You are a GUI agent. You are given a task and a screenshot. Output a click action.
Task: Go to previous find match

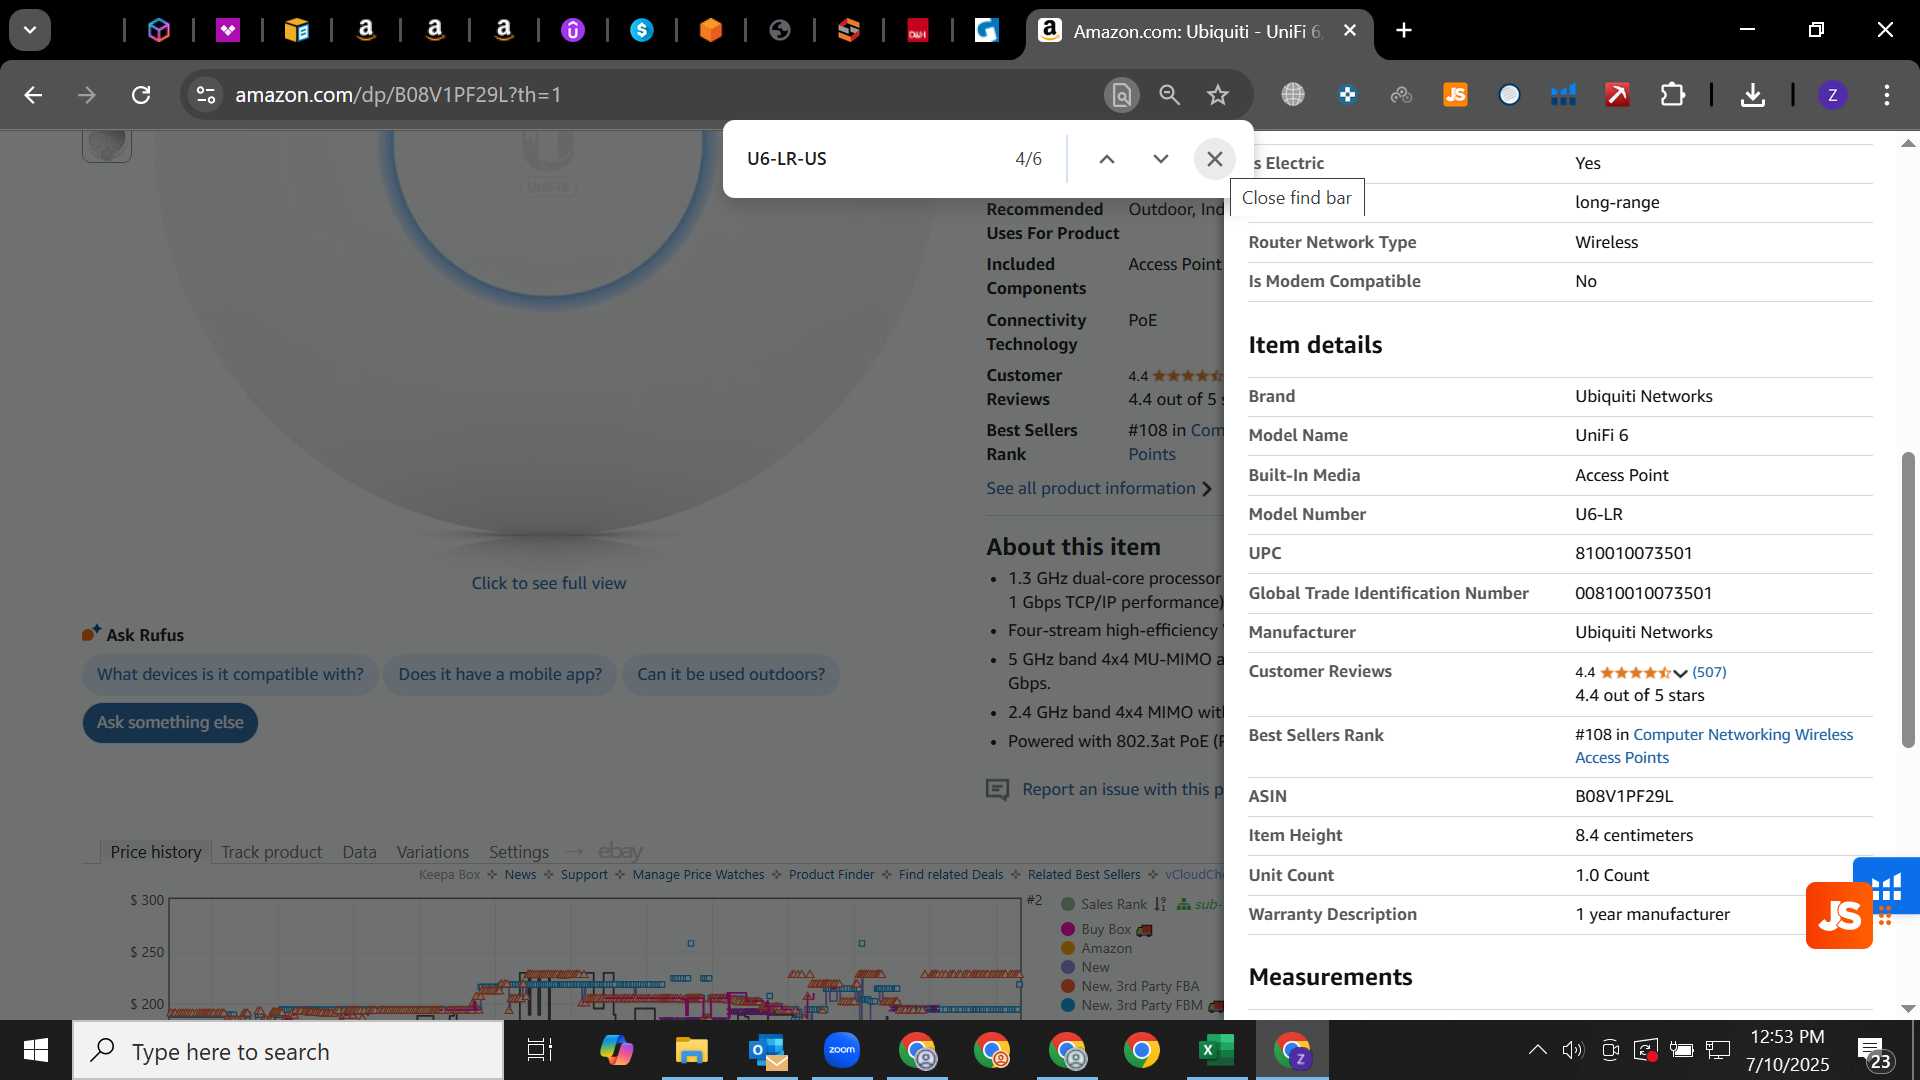click(1106, 159)
